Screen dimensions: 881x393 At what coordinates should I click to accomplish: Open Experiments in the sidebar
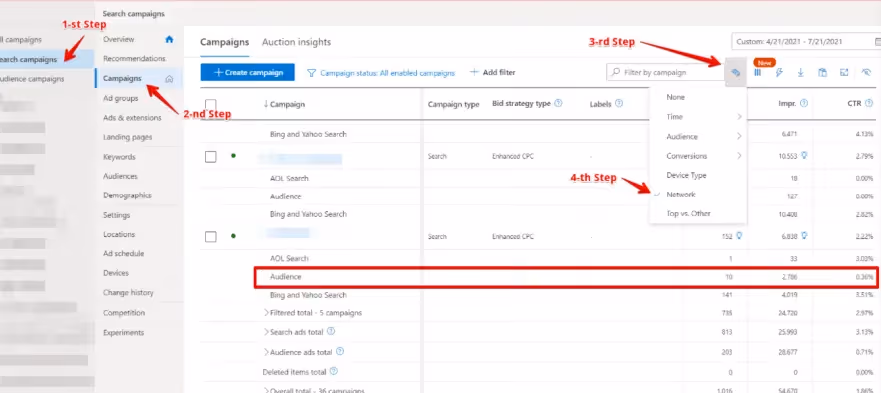point(123,332)
